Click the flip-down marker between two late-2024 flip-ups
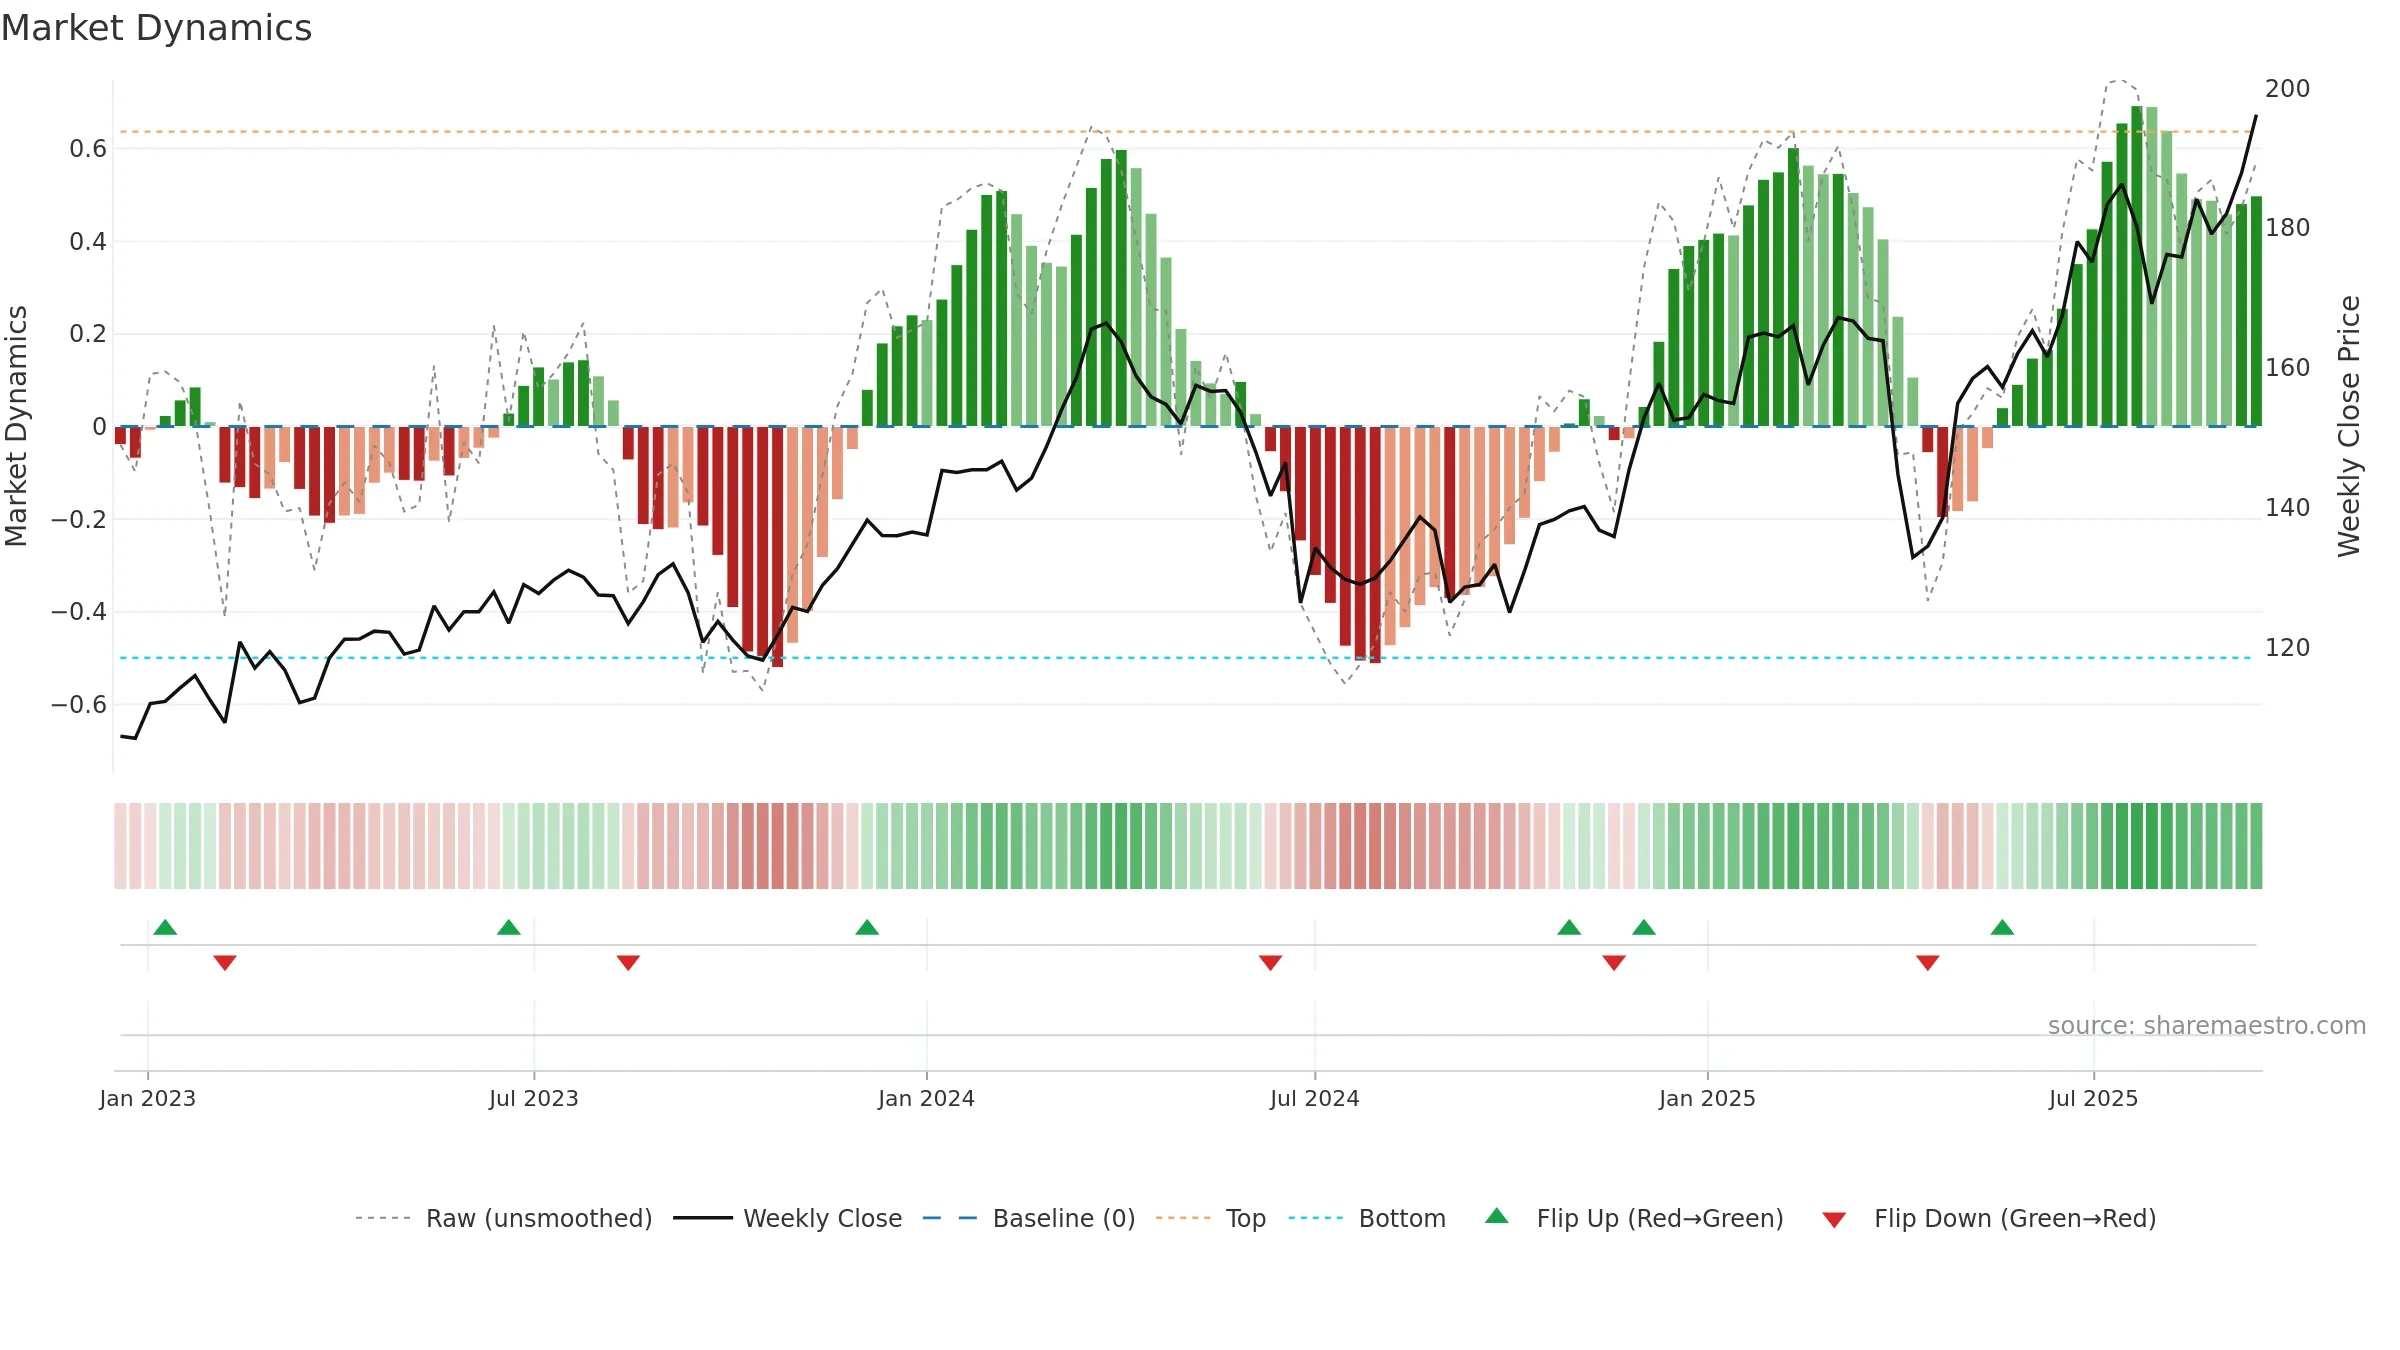This screenshot has height=1350, width=2400. 1614,963
